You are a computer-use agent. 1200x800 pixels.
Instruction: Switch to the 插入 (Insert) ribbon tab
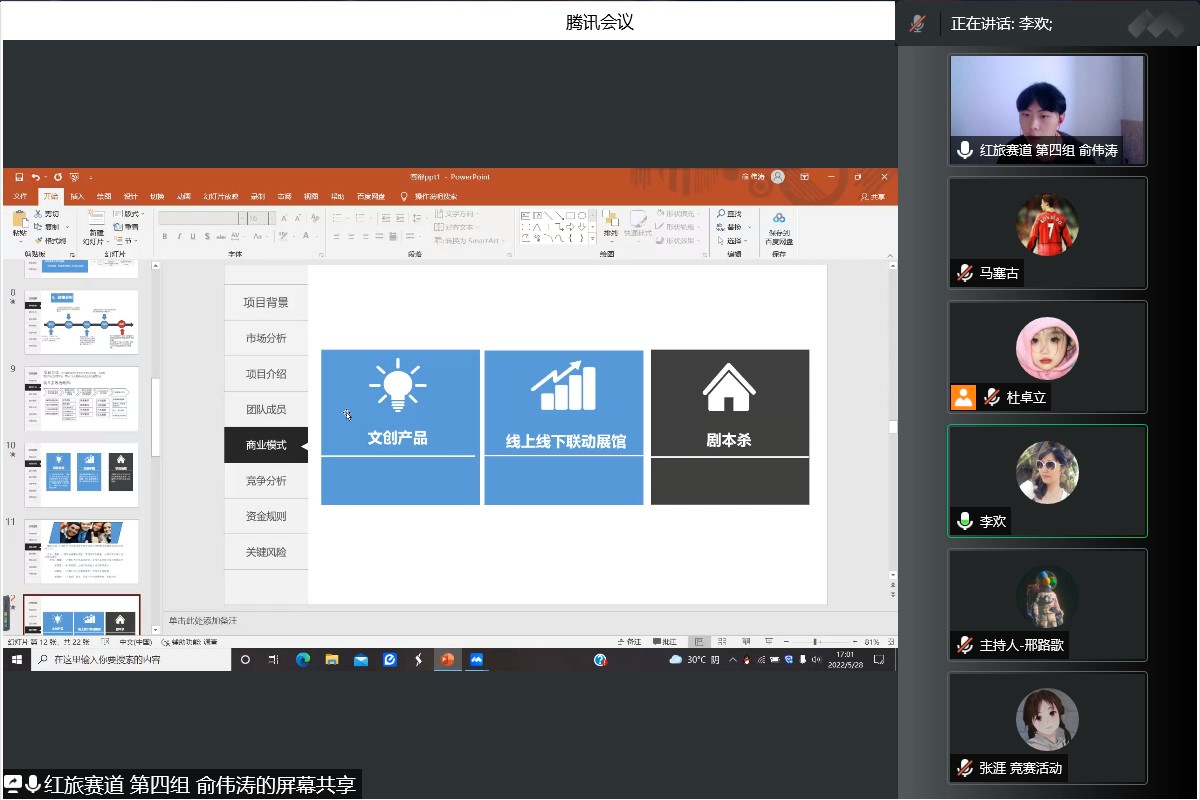[x=77, y=196]
